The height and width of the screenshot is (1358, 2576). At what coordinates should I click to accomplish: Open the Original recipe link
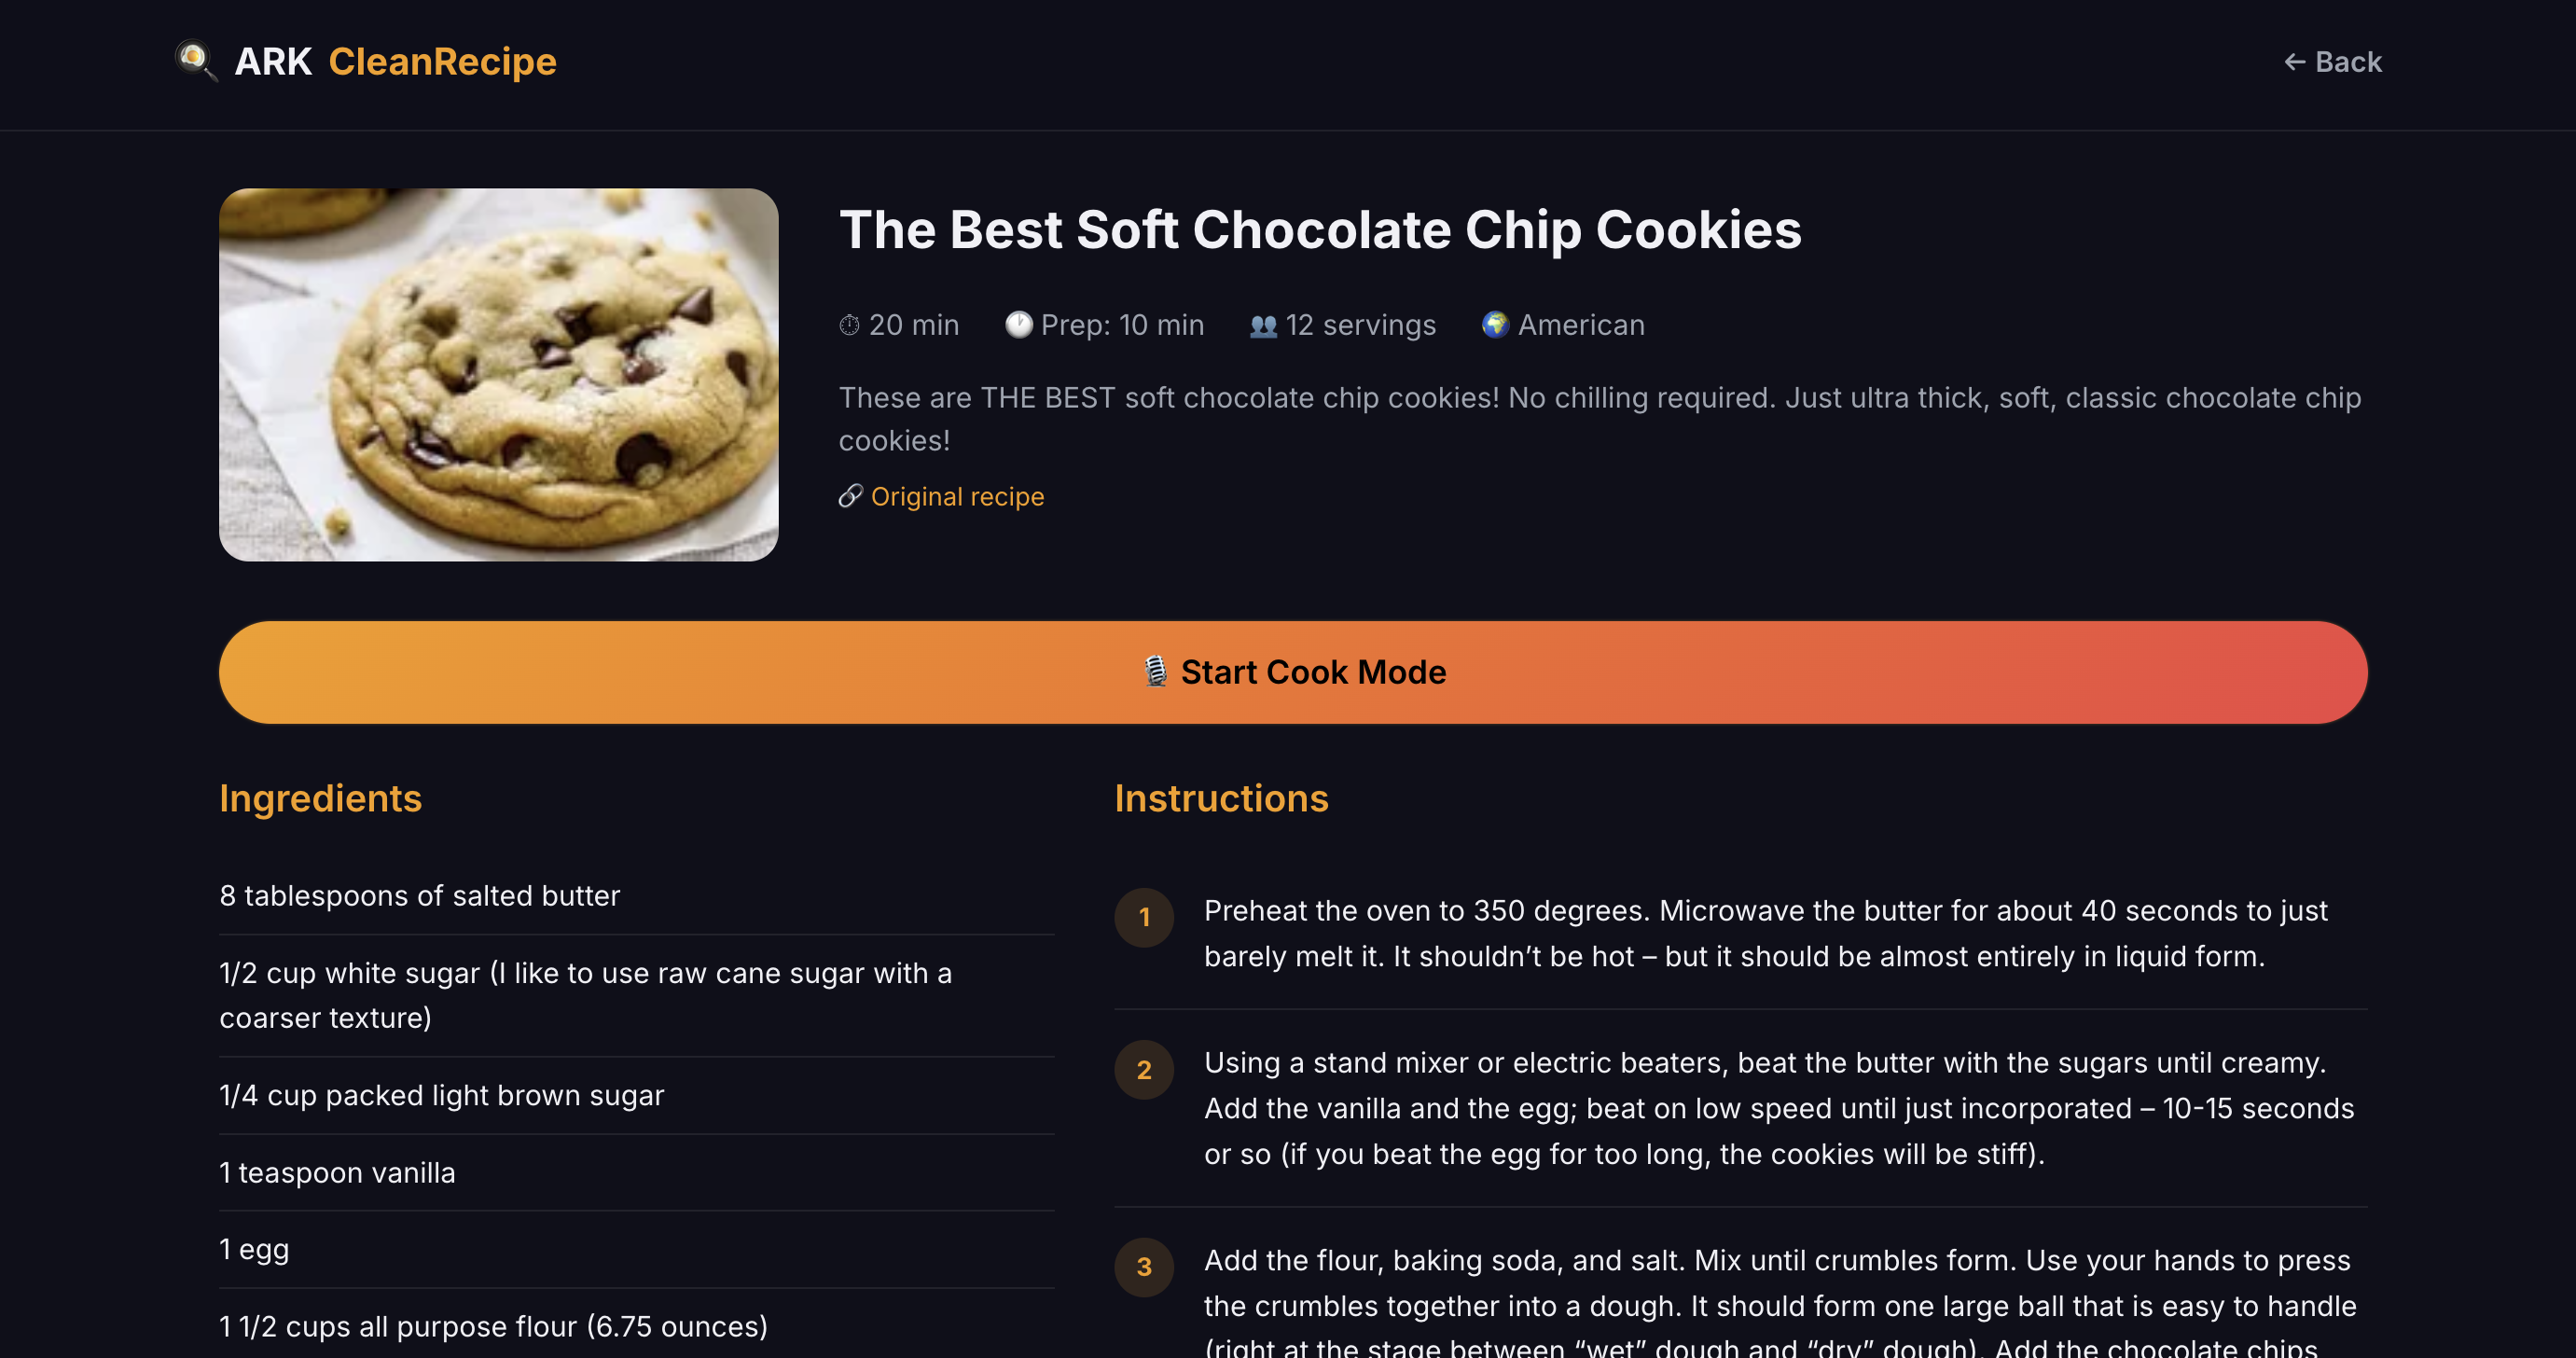click(x=957, y=495)
